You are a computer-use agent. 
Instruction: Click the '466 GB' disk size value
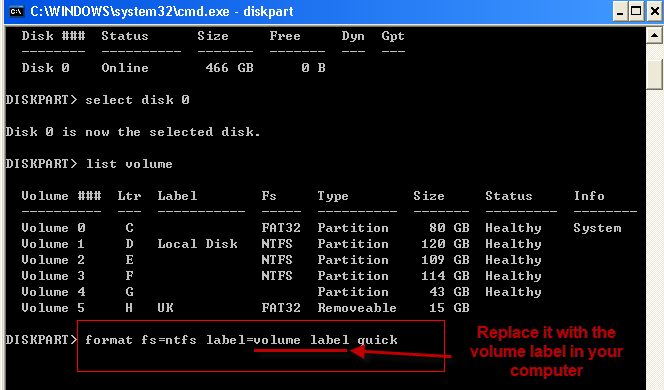click(x=230, y=68)
